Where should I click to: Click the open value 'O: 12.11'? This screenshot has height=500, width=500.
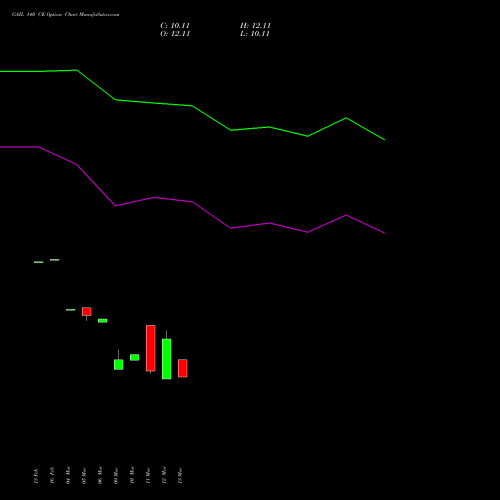click(x=175, y=34)
